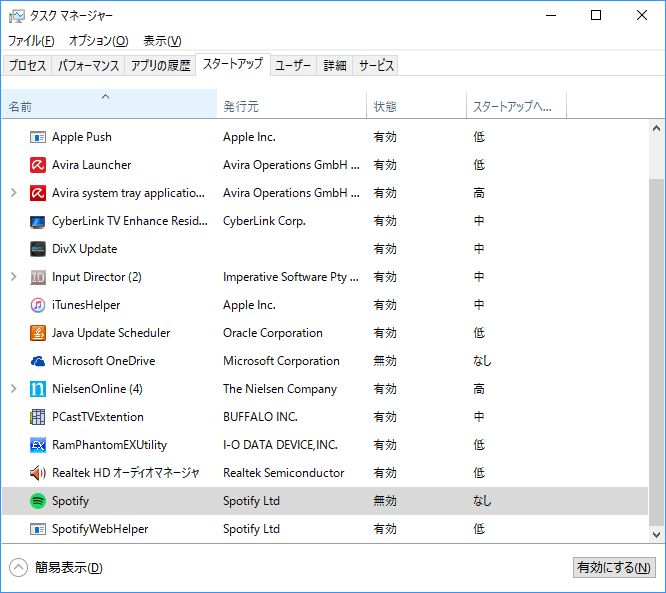Click the 高 impact value in NielsenOnline row
This screenshot has width=666, height=593.
[479, 390]
